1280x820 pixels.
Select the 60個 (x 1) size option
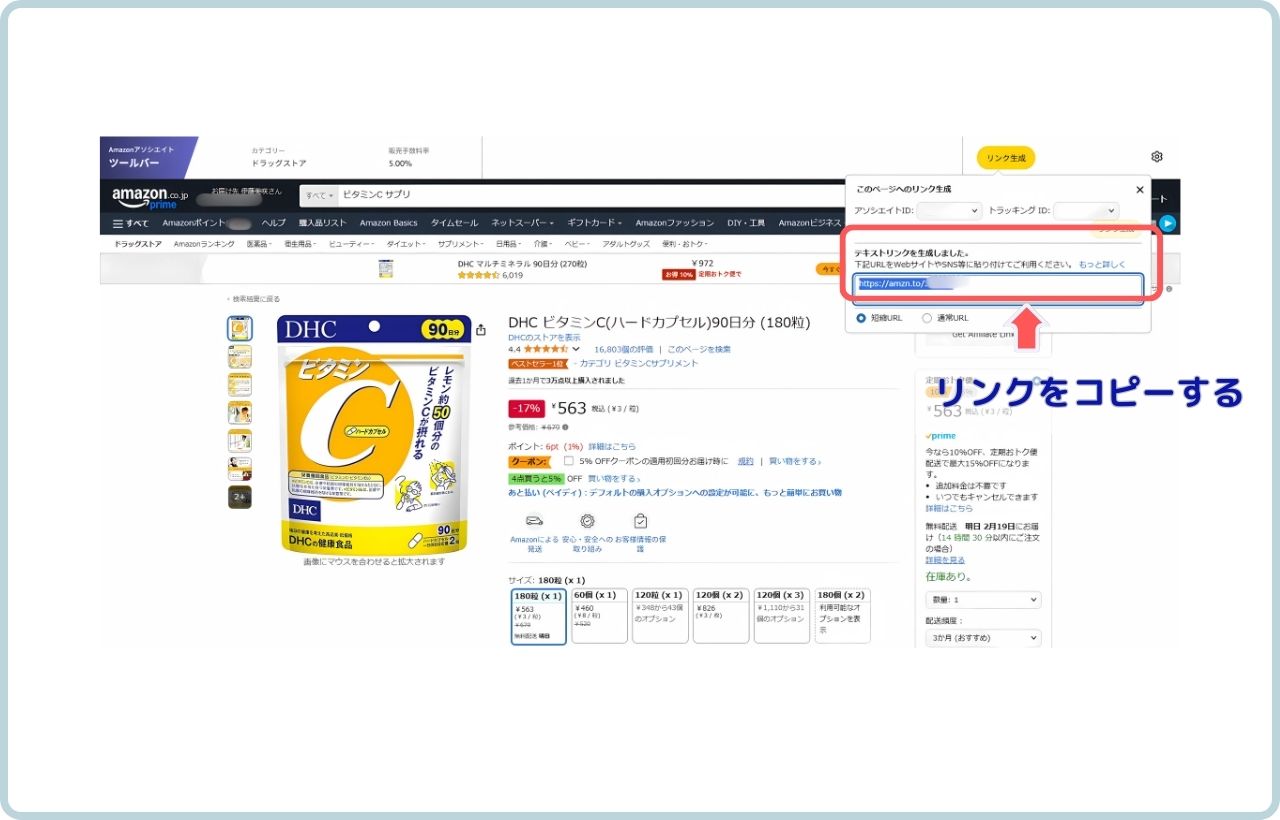(599, 616)
